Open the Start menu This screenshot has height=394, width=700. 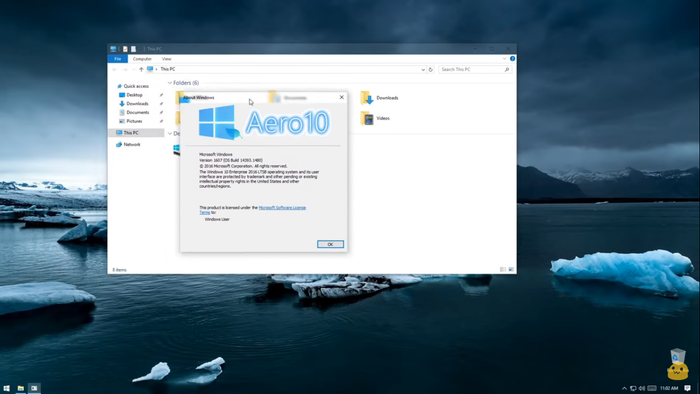click(6, 388)
